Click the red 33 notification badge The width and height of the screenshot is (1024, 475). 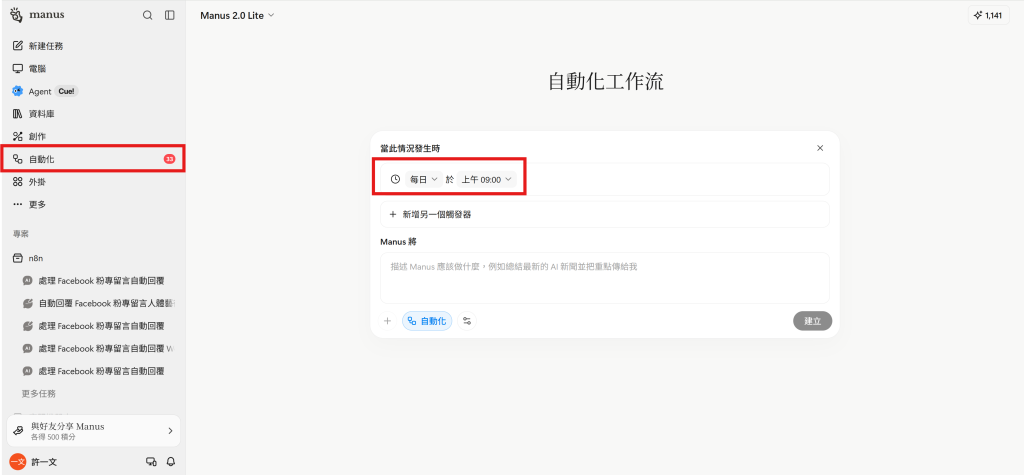click(x=169, y=159)
